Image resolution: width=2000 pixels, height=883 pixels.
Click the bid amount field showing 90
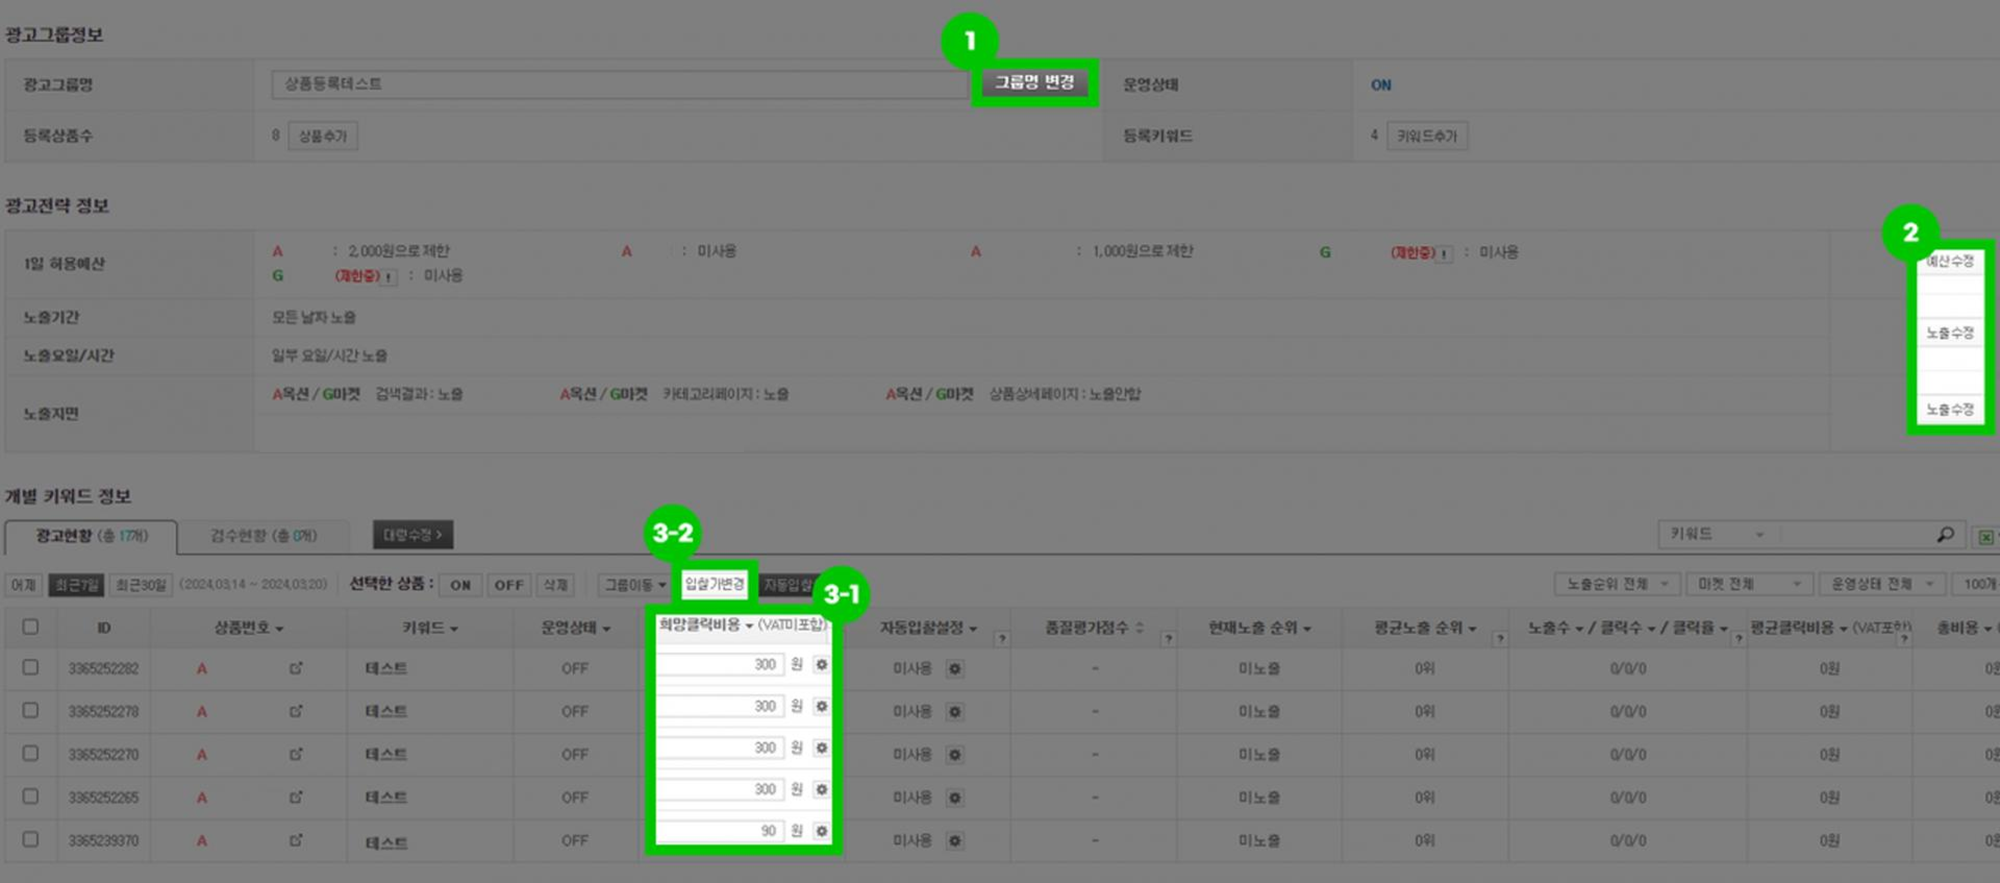point(720,831)
